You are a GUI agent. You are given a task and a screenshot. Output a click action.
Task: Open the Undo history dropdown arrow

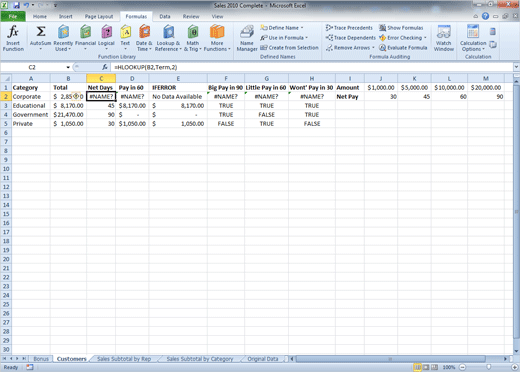33,5
